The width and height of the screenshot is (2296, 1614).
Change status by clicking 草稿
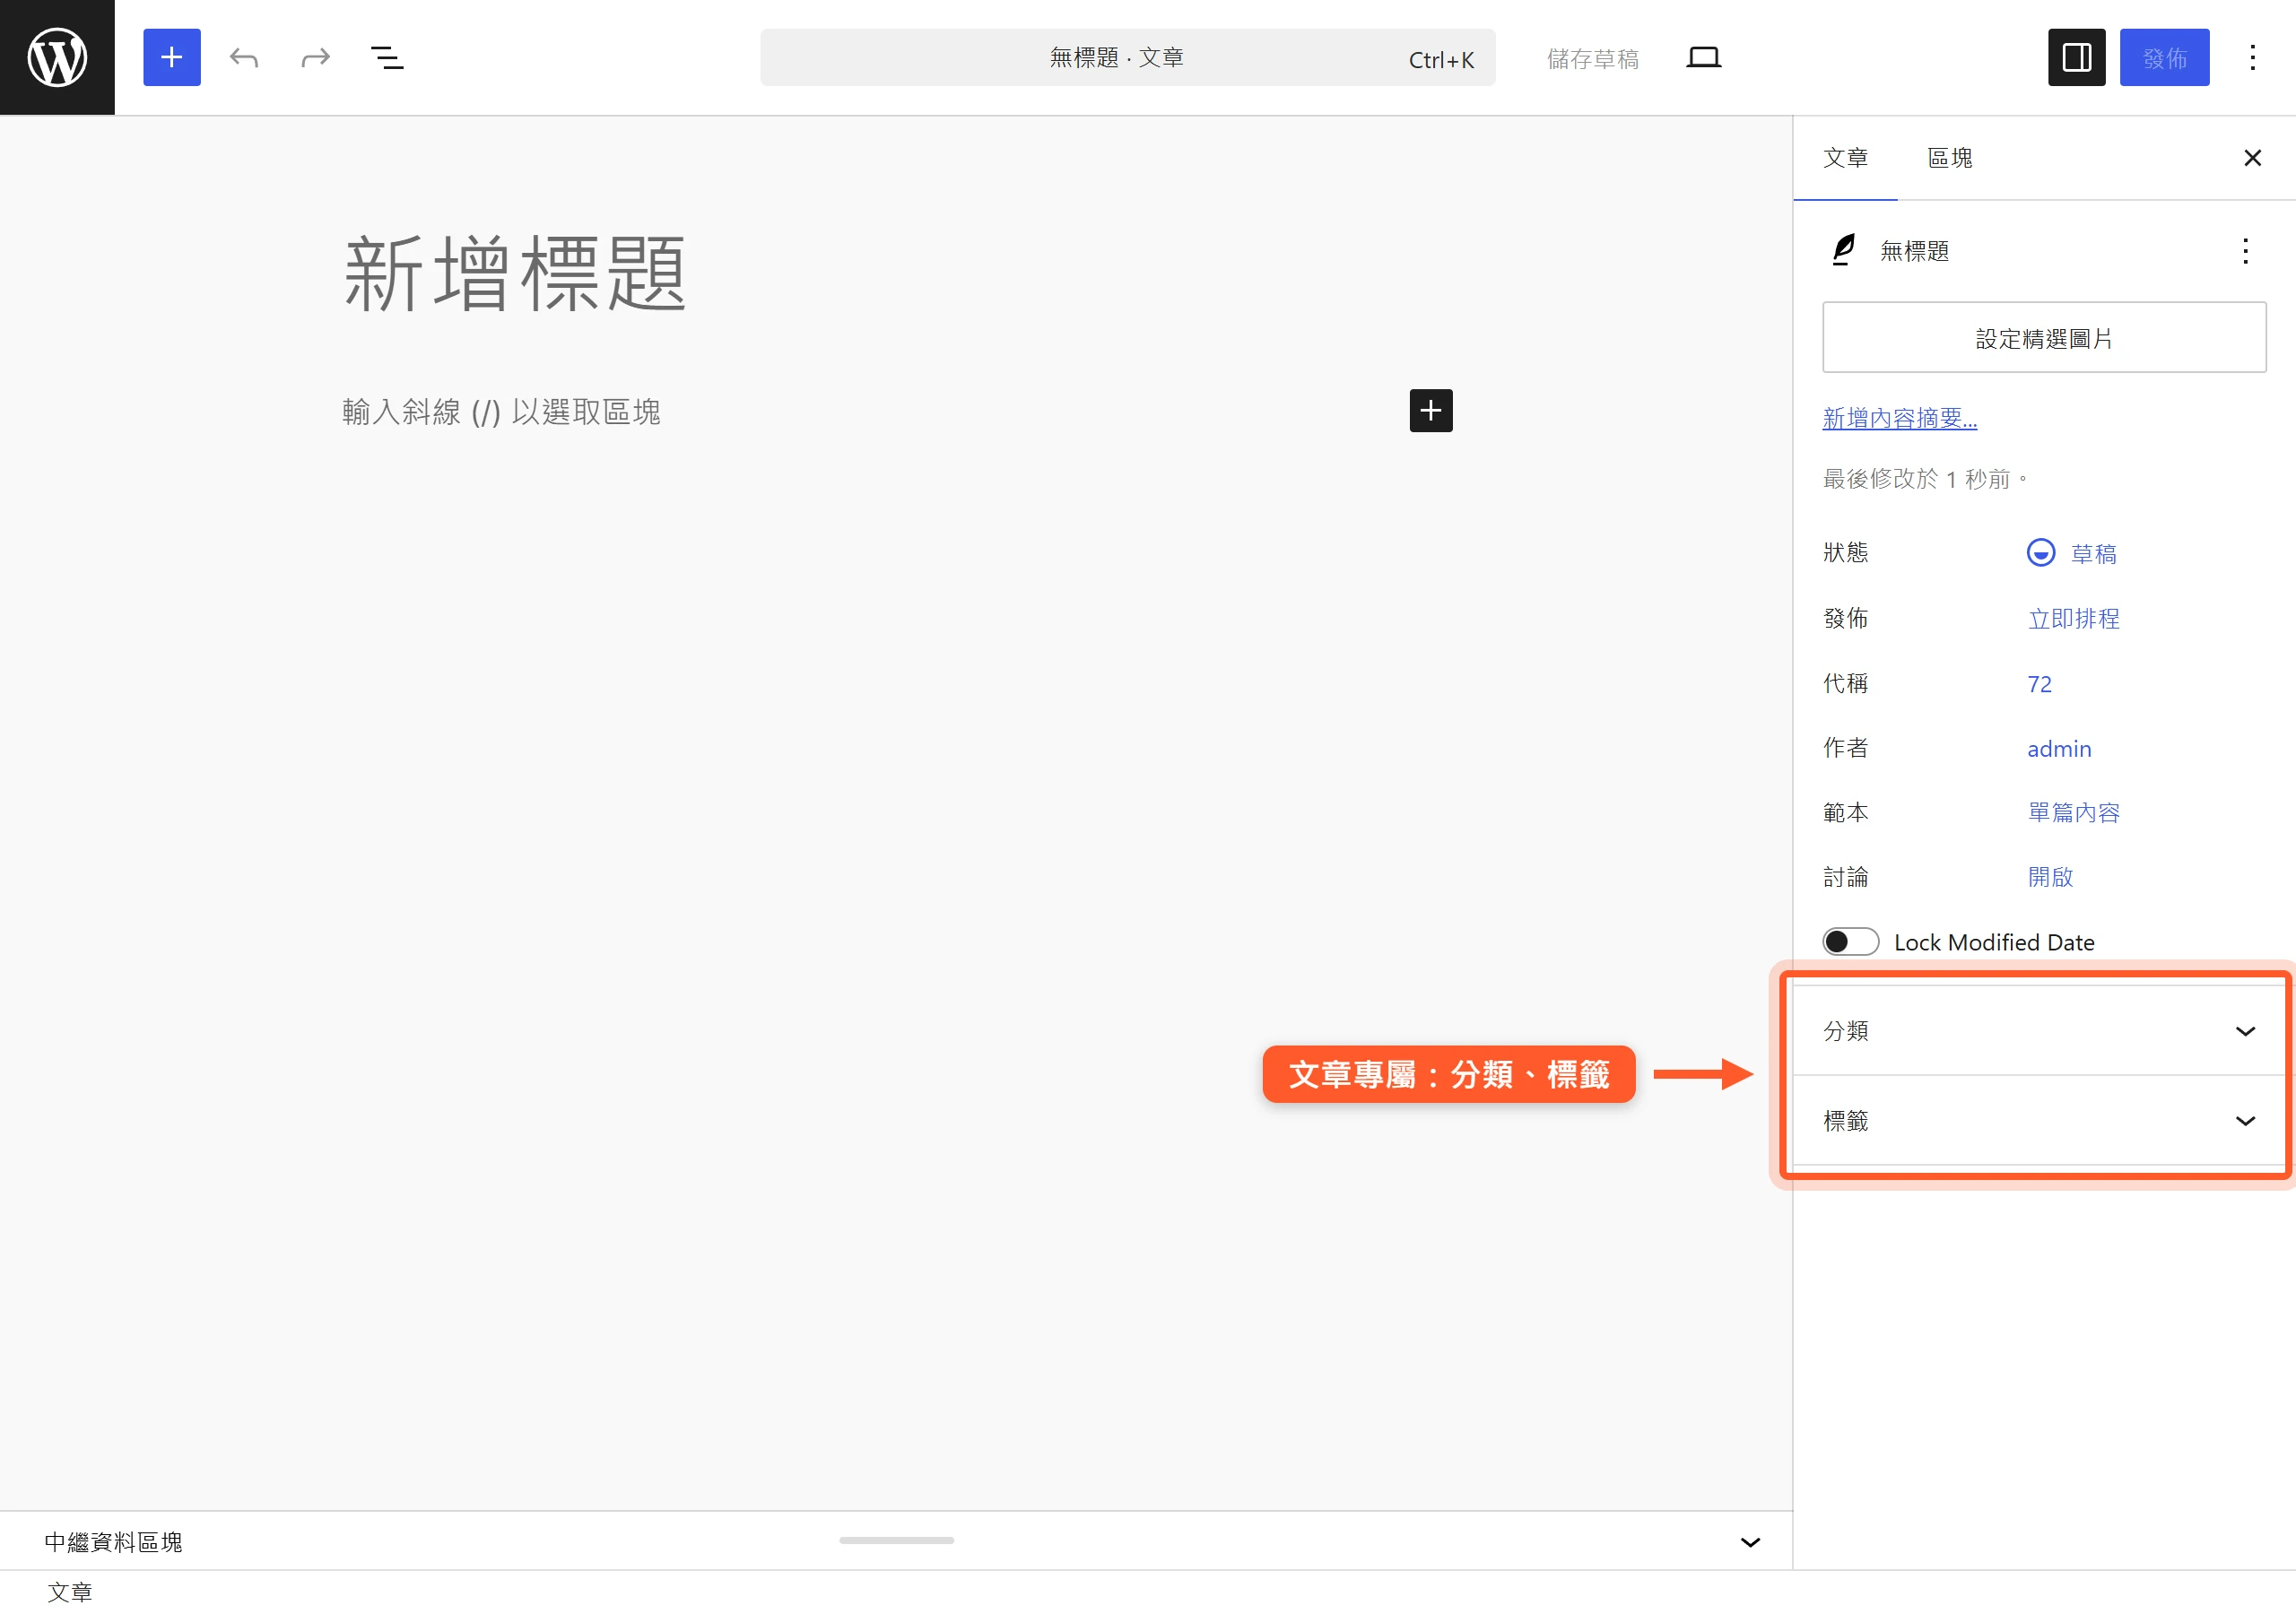coord(2071,553)
